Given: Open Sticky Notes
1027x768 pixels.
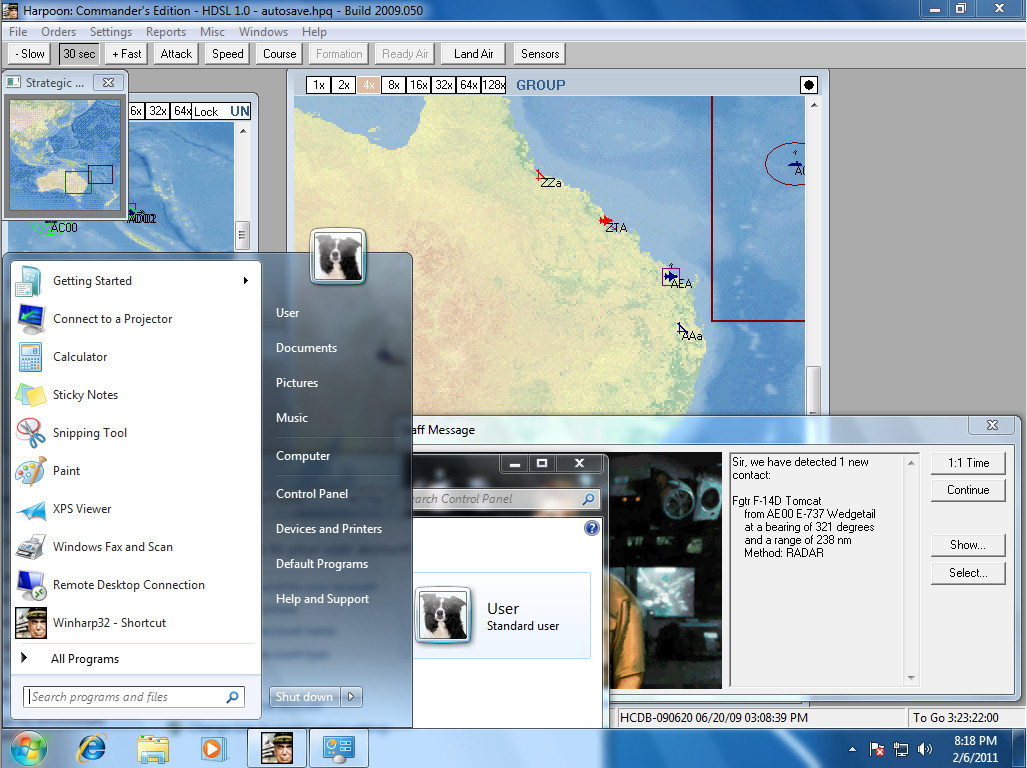Looking at the screenshot, I should [x=134, y=395].
